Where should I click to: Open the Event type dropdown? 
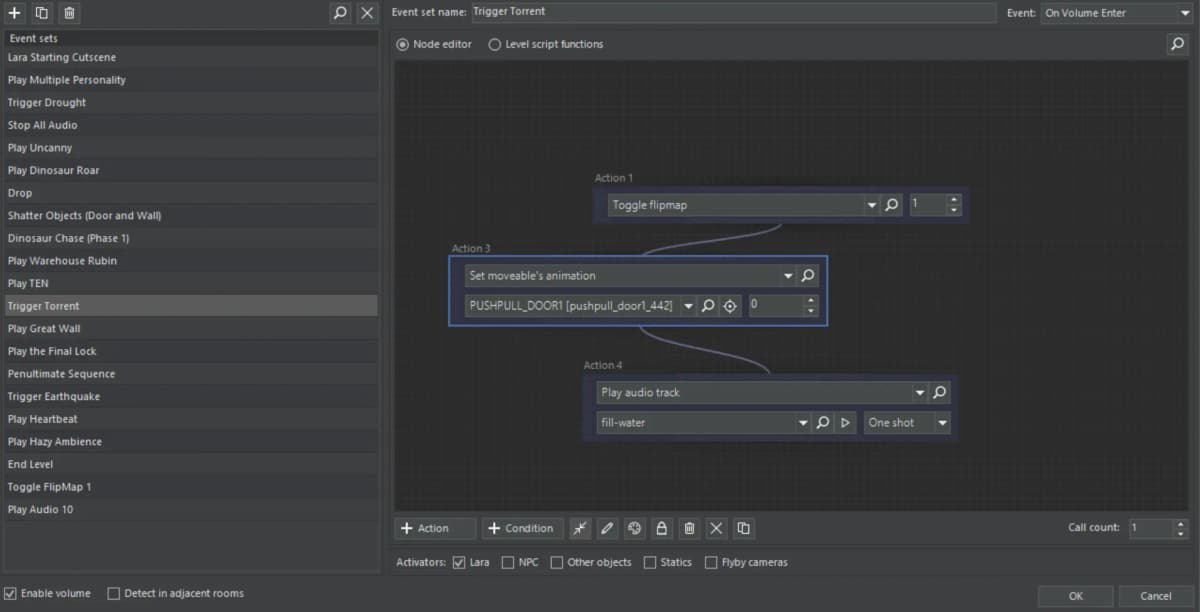click(x=1184, y=13)
